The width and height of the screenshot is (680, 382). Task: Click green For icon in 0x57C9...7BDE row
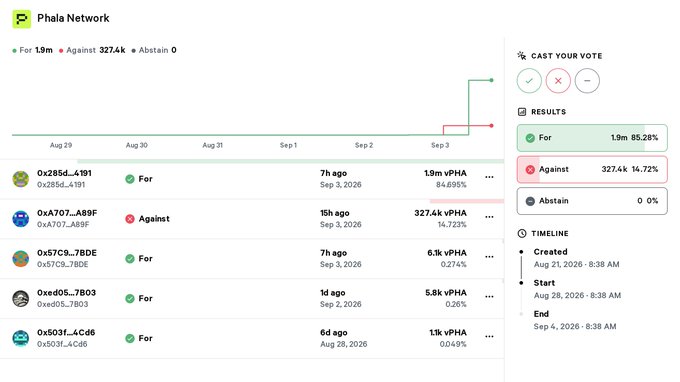coord(130,259)
